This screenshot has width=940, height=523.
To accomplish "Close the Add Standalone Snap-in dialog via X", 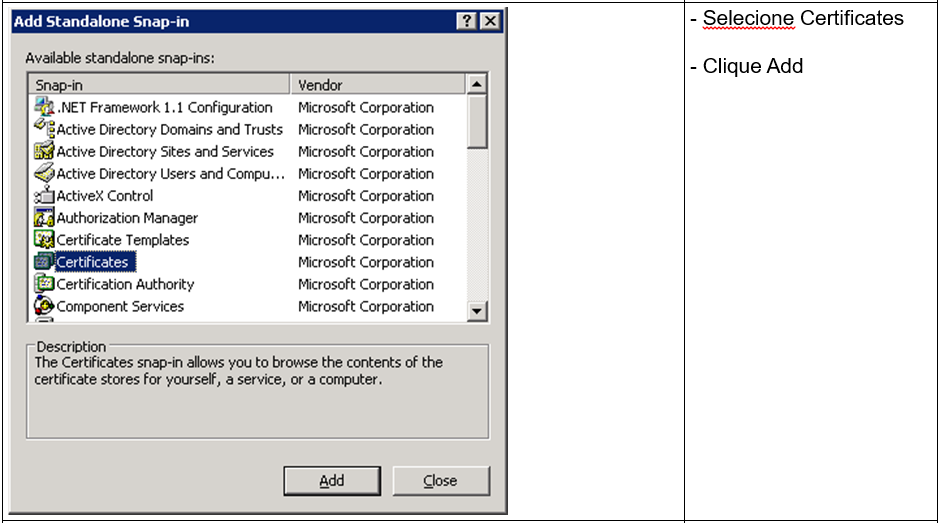I will (x=490, y=22).
